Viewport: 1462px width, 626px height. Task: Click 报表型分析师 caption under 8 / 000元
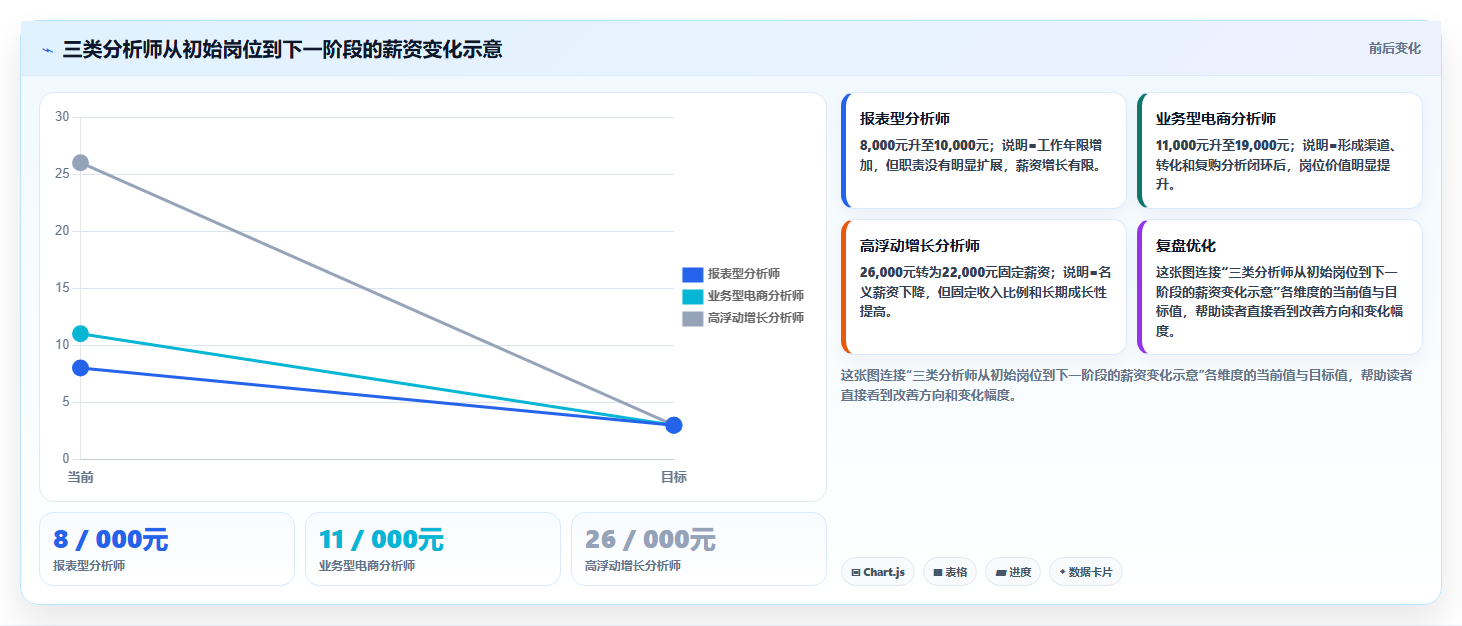point(89,566)
